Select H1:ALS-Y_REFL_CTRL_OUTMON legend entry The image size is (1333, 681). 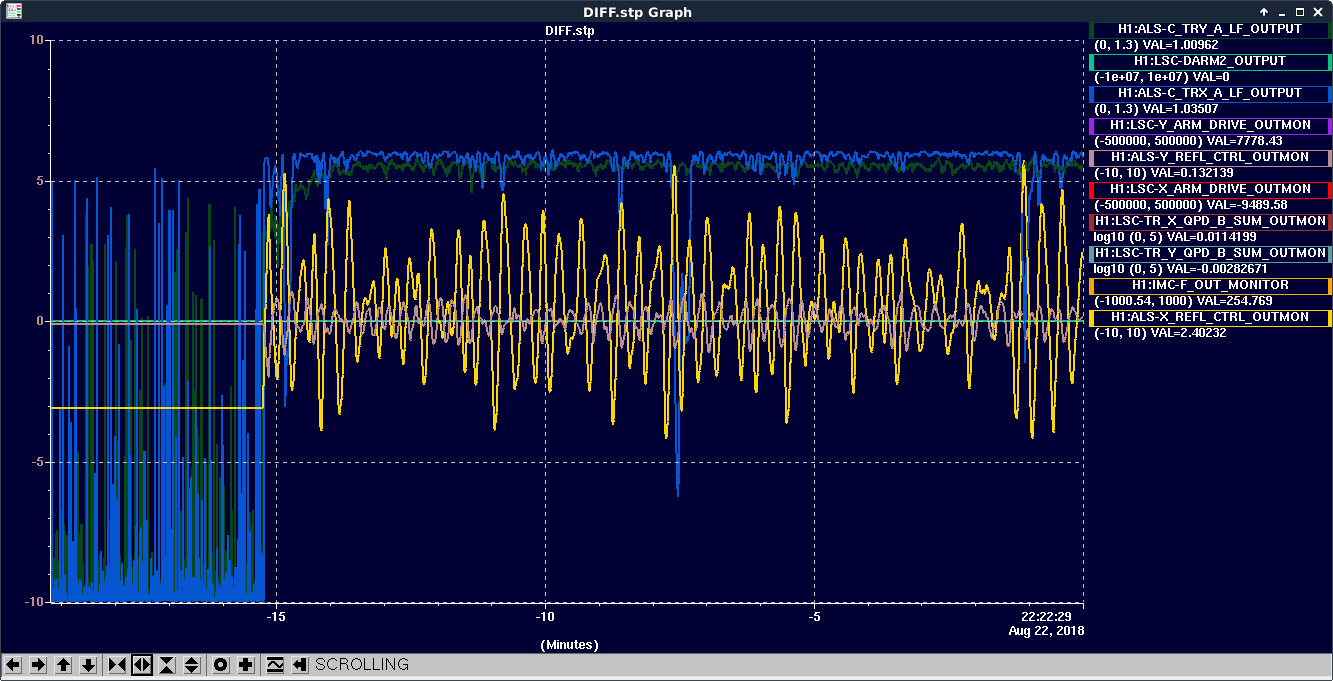(1210, 157)
